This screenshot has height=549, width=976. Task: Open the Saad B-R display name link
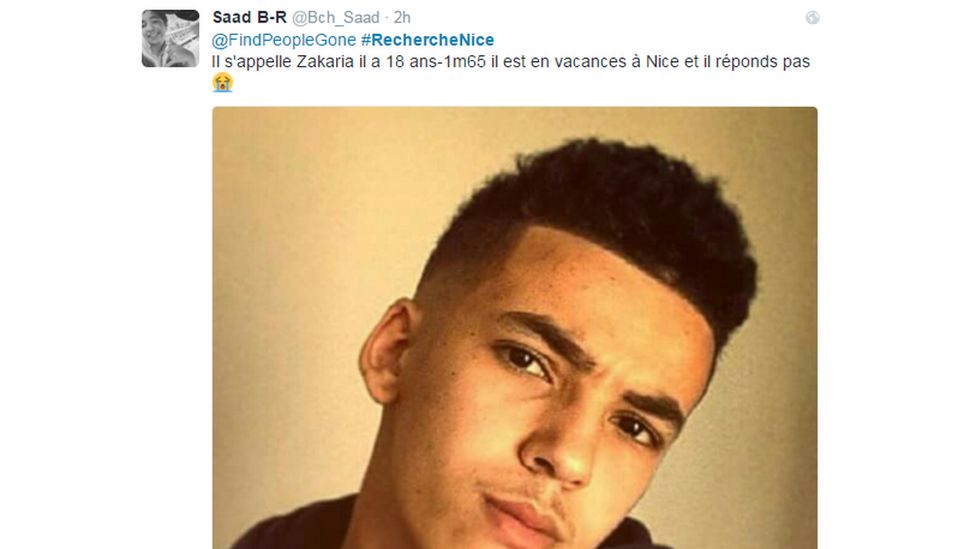tap(250, 17)
